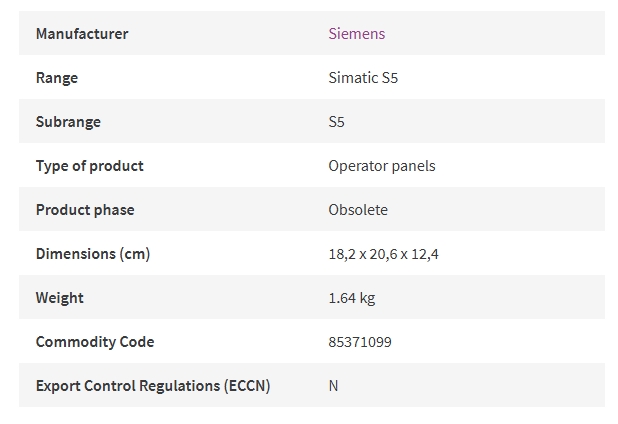Open the Siemens manufacturer link

pos(357,33)
